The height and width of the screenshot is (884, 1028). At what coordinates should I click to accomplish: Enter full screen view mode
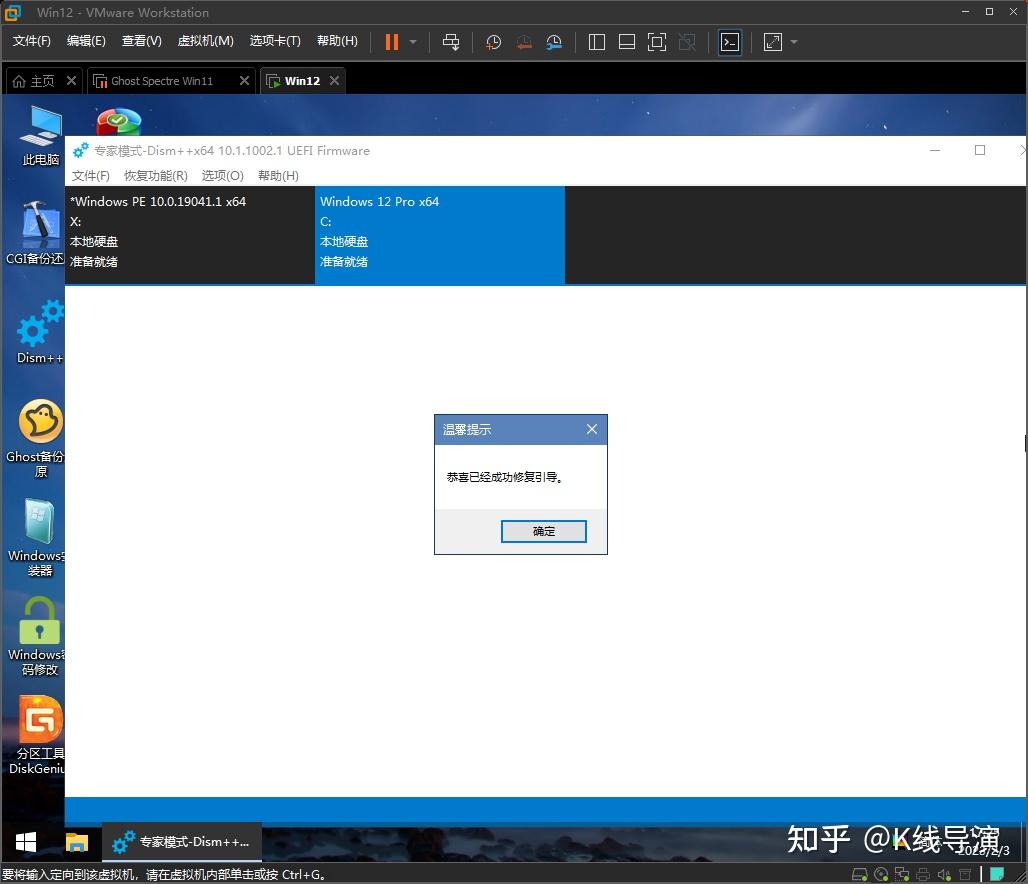pyautogui.click(x=656, y=42)
